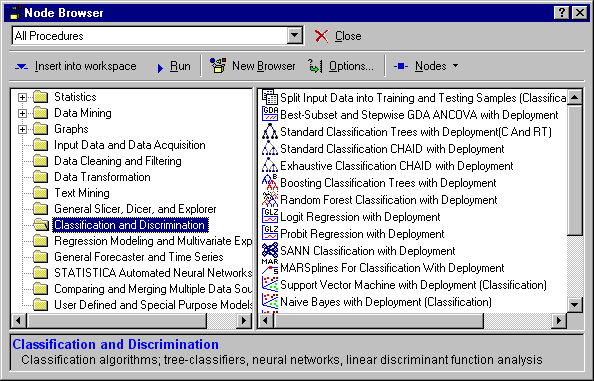
Task: Click the MARSplines For Classification icon
Action: pos(270,267)
